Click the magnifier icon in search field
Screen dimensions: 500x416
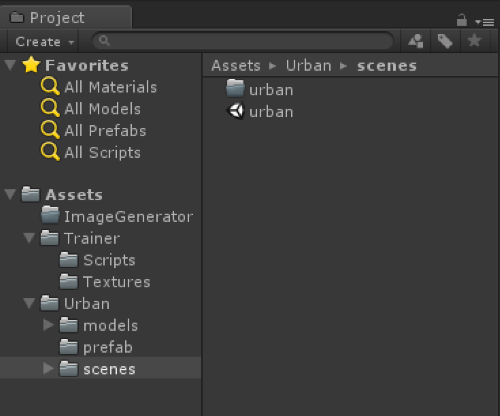pyautogui.click(x=104, y=41)
